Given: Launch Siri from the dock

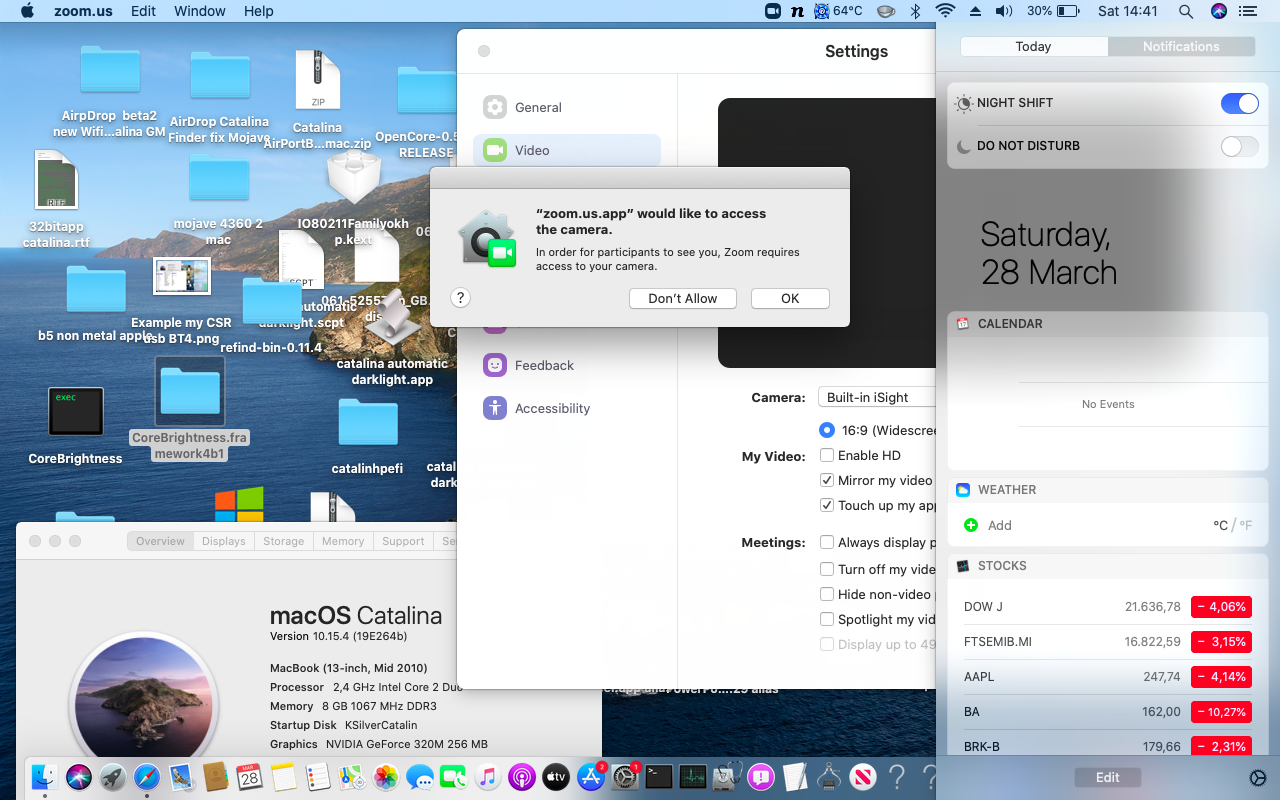Looking at the screenshot, I should point(79,777).
